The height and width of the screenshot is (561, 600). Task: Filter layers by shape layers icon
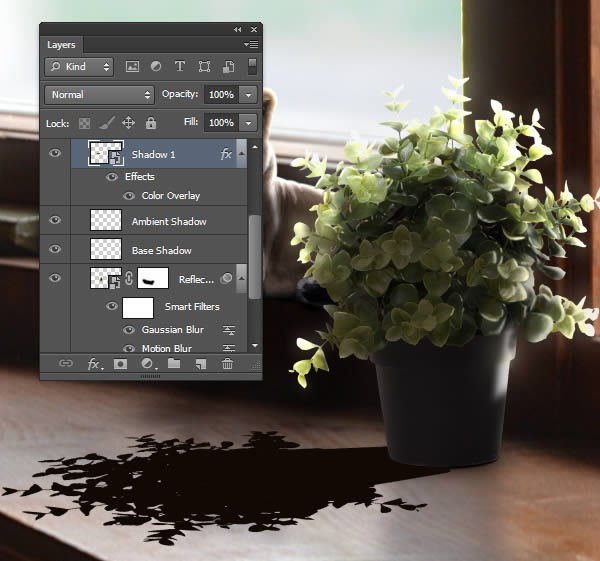point(204,67)
